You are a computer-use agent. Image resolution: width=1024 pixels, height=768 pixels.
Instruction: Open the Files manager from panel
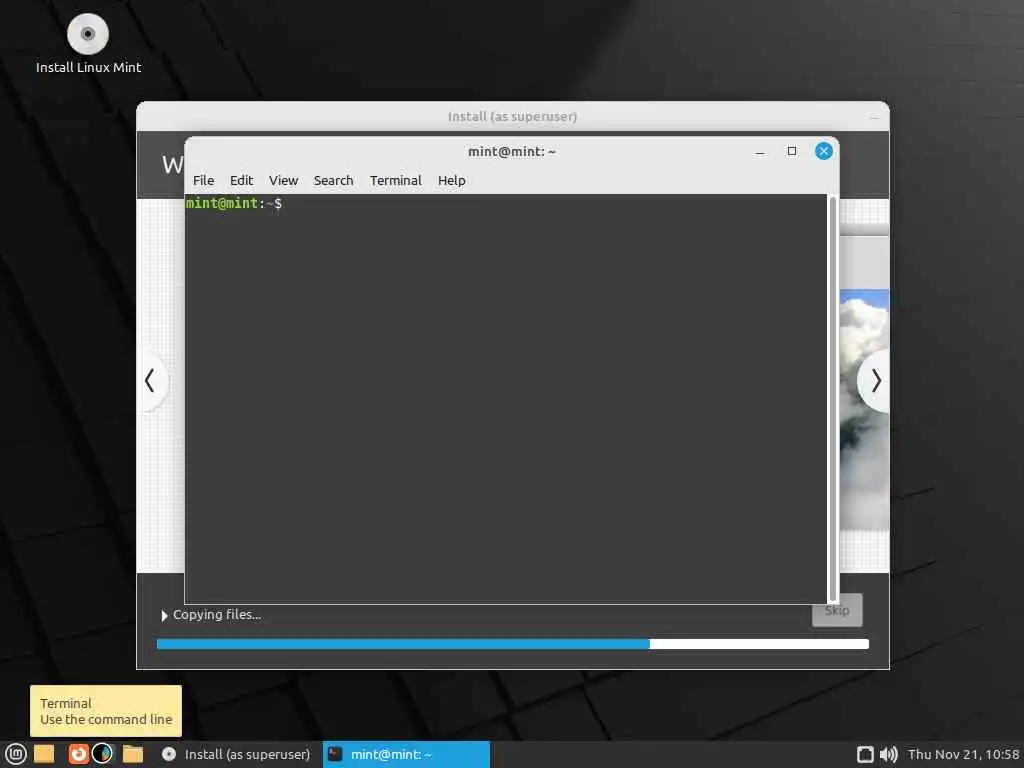pos(133,754)
